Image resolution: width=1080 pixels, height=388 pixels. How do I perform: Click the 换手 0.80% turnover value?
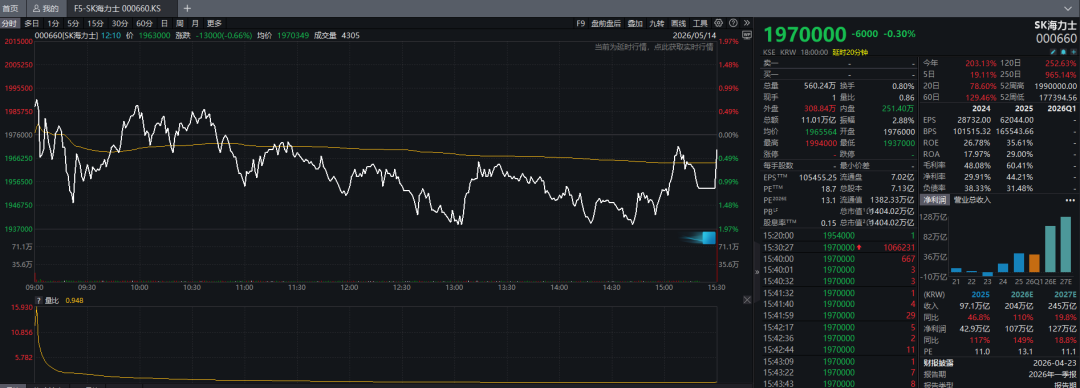pyautogui.click(x=903, y=85)
